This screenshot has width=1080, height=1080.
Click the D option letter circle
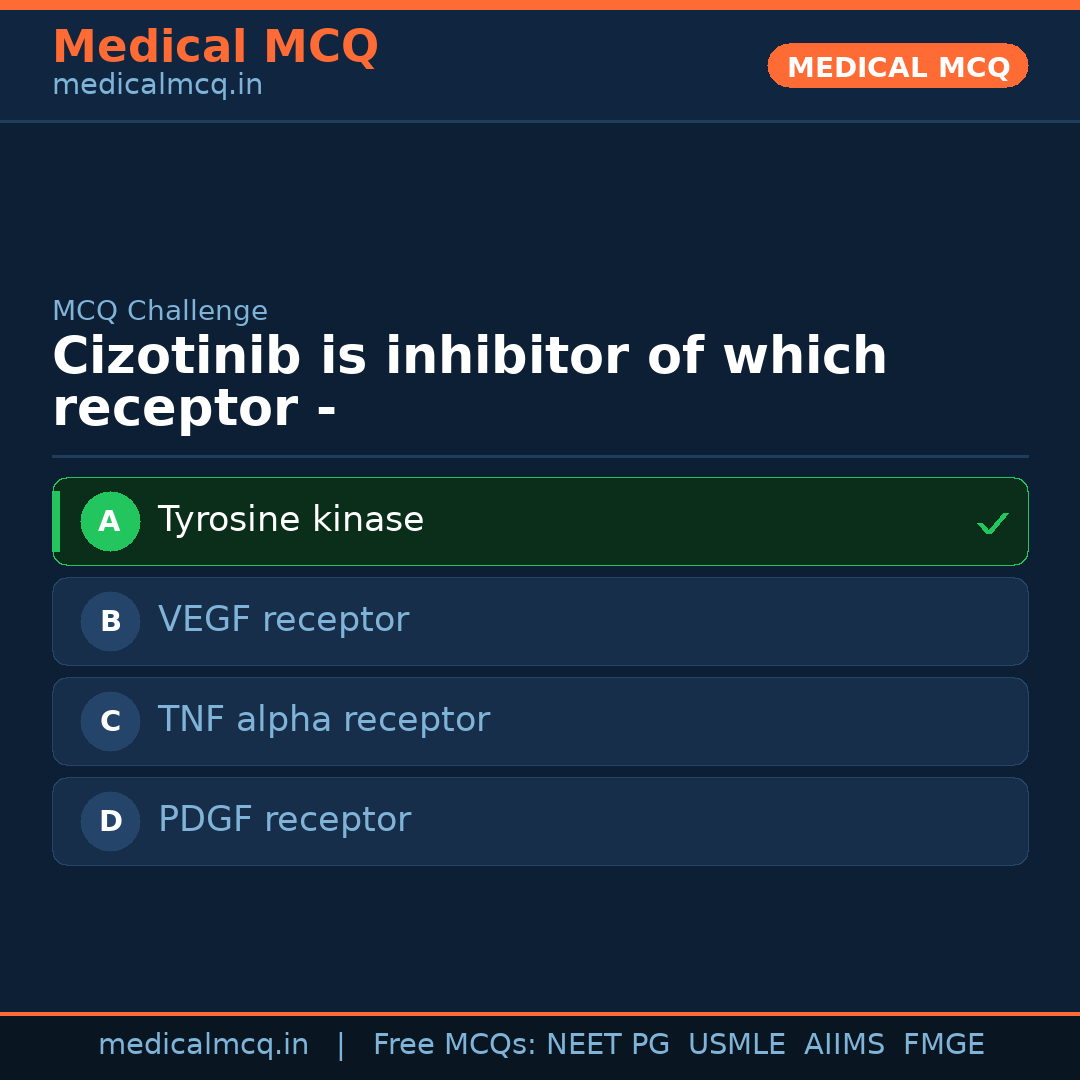click(x=110, y=821)
